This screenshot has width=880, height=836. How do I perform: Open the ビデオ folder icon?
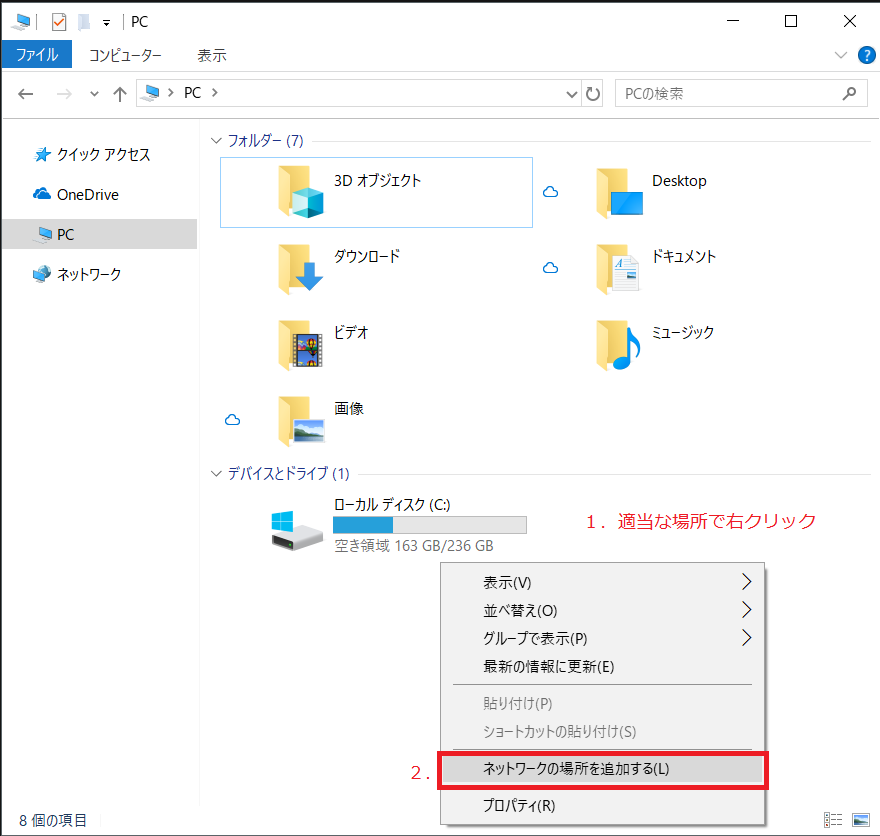(x=302, y=345)
